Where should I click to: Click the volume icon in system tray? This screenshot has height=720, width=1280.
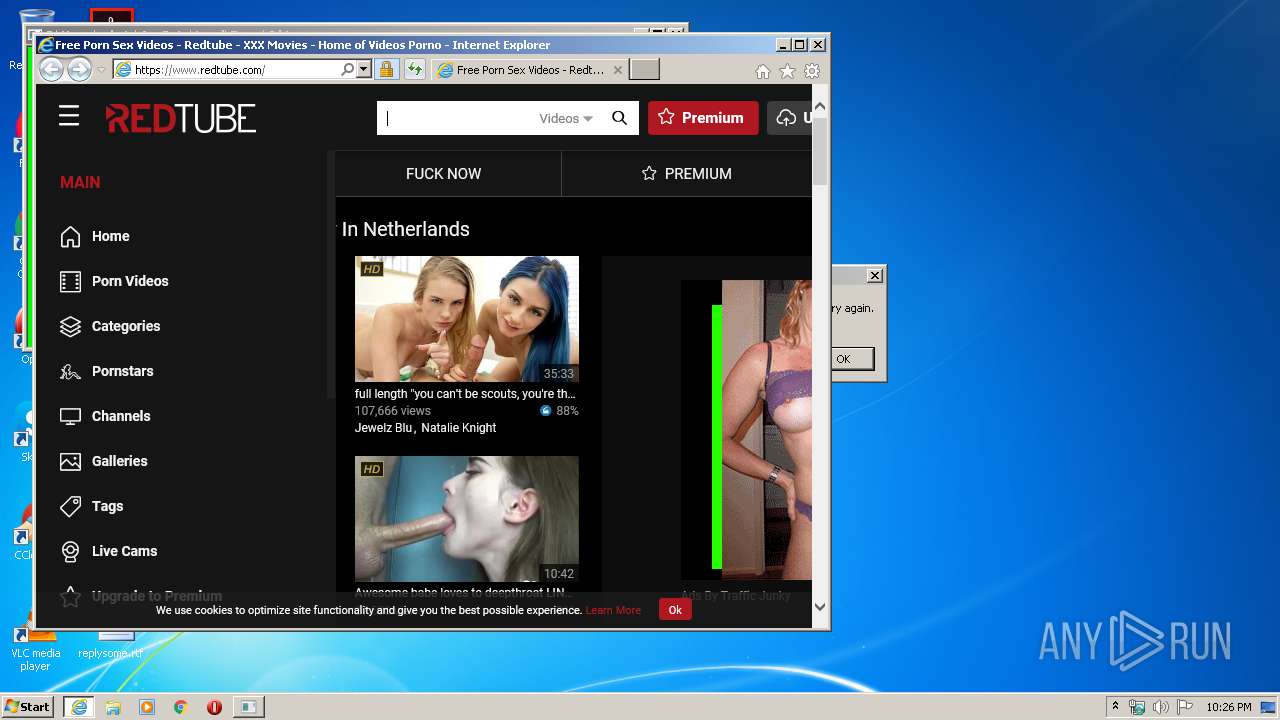1161,707
